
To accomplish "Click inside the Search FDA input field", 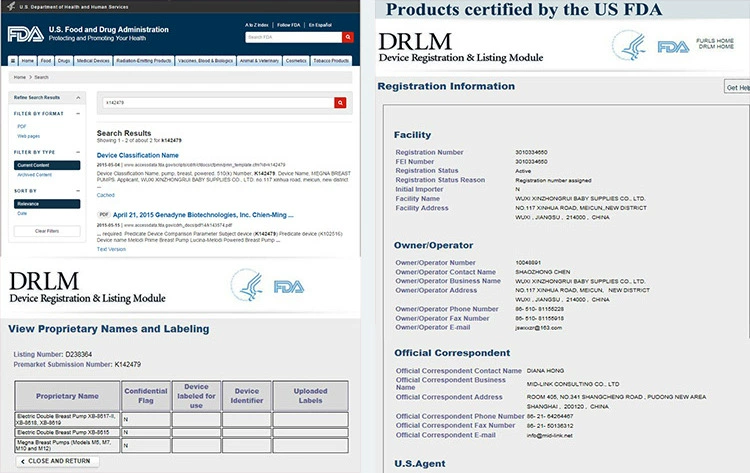I will (x=294, y=37).
